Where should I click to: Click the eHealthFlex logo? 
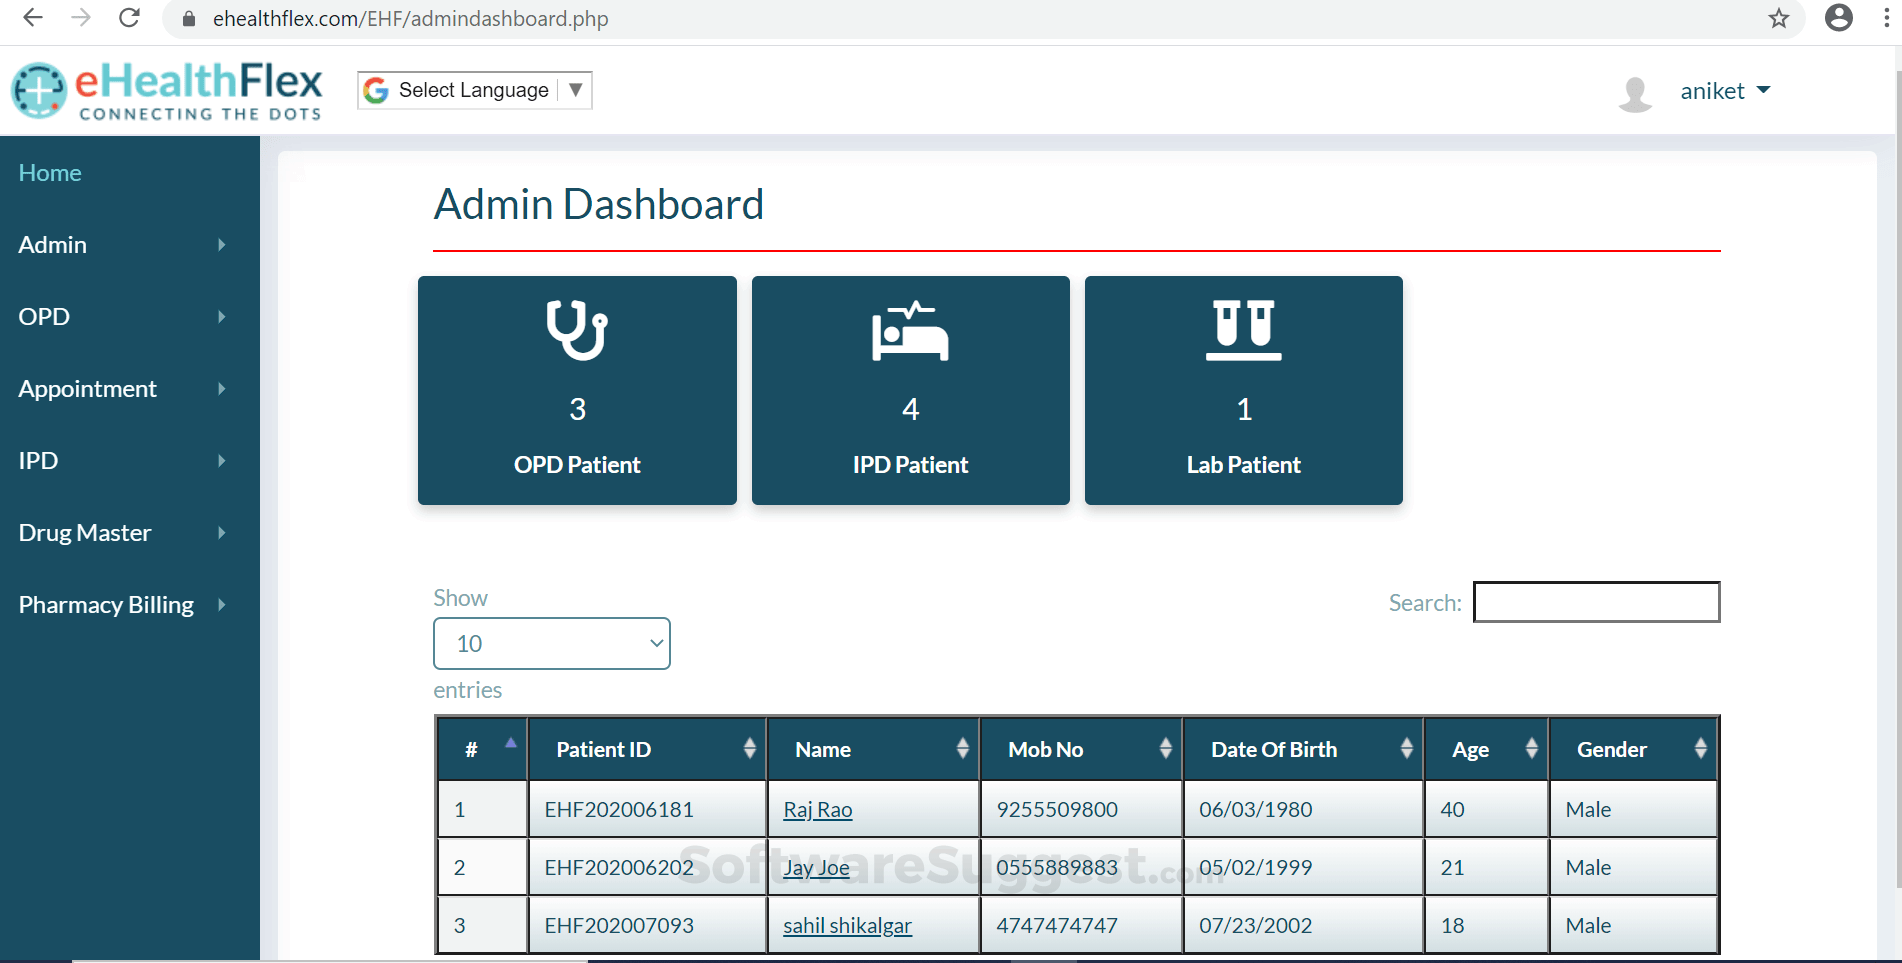166,90
